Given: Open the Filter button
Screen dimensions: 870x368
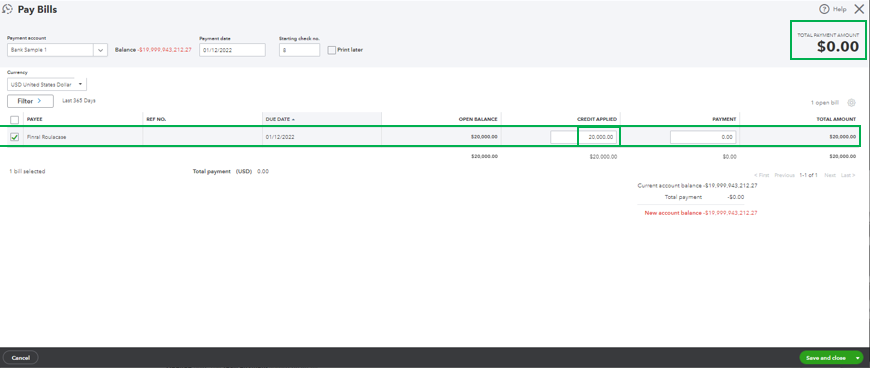Looking at the screenshot, I should tap(31, 101).
